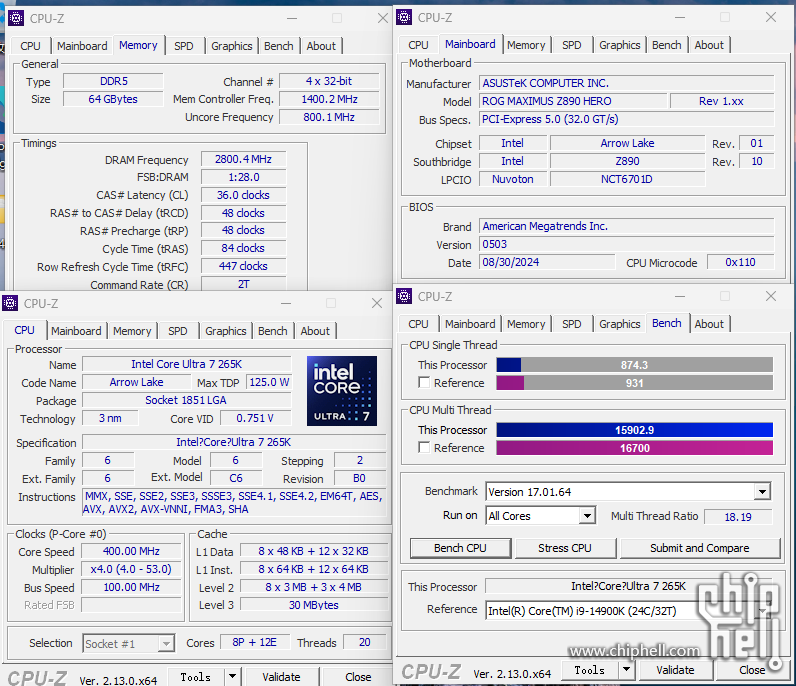Click the CAS# Latency value 36.0 clocks
Image resolution: width=796 pixels, height=686 pixels.
244,195
